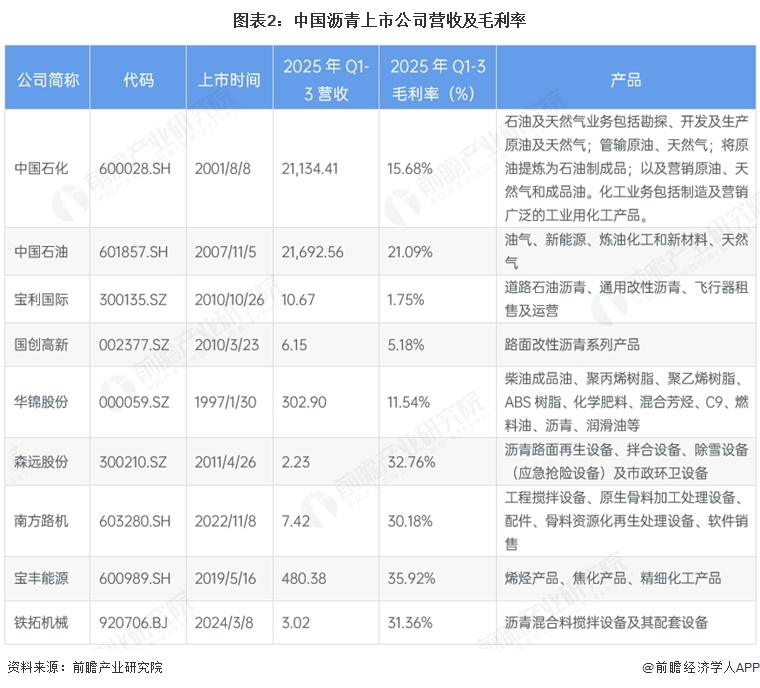Select gross margin 15.68%

pos(410,168)
